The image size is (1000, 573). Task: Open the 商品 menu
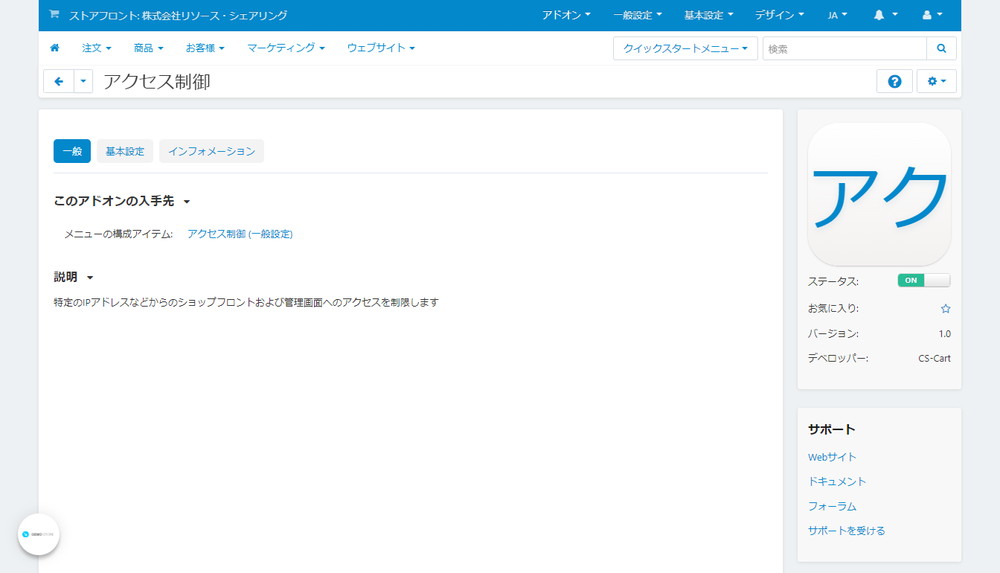[149, 48]
